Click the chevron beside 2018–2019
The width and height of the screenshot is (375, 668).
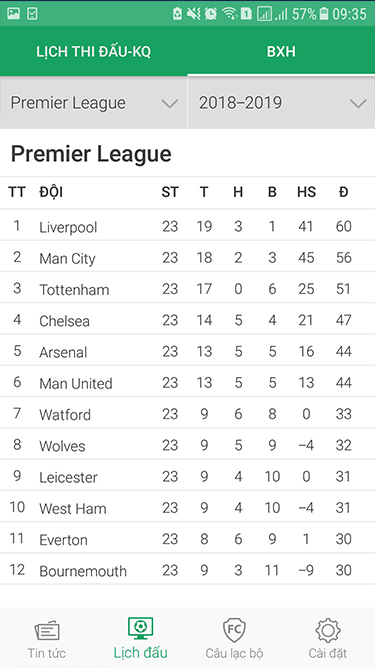[358, 104]
